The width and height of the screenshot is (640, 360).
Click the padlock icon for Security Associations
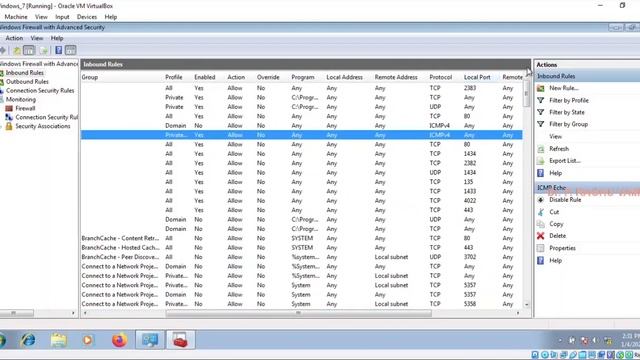pyautogui.click(x=9, y=126)
